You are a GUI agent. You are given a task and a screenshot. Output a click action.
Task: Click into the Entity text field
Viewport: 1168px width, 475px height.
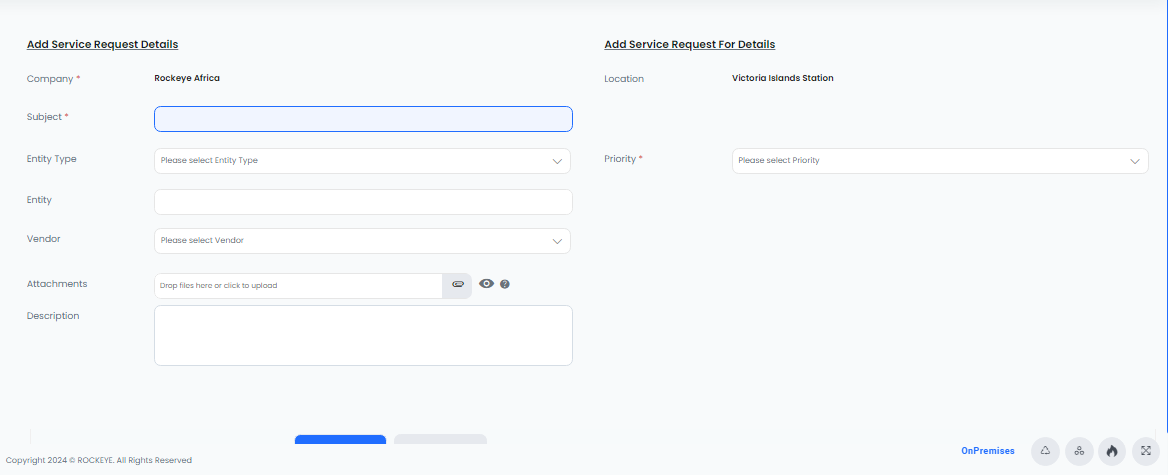[364, 202]
